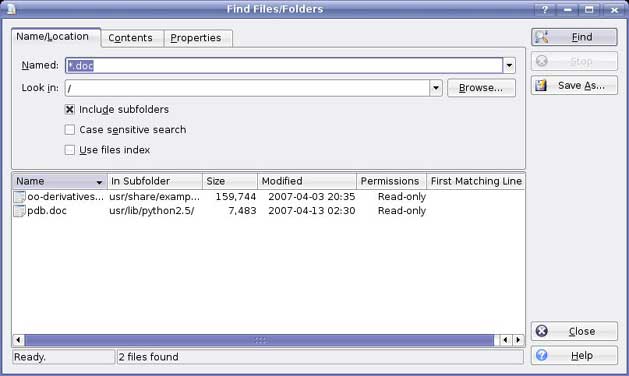Viewport: 629px width, 376px height.
Task: Save results with Save As button
Action: coord(574,85)
